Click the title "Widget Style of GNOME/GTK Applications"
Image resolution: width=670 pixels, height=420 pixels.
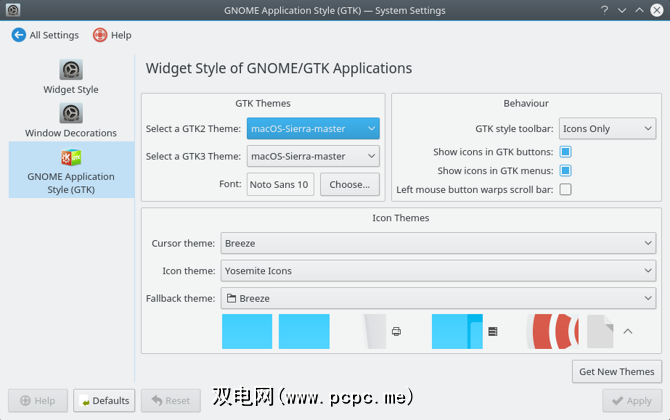279,68
